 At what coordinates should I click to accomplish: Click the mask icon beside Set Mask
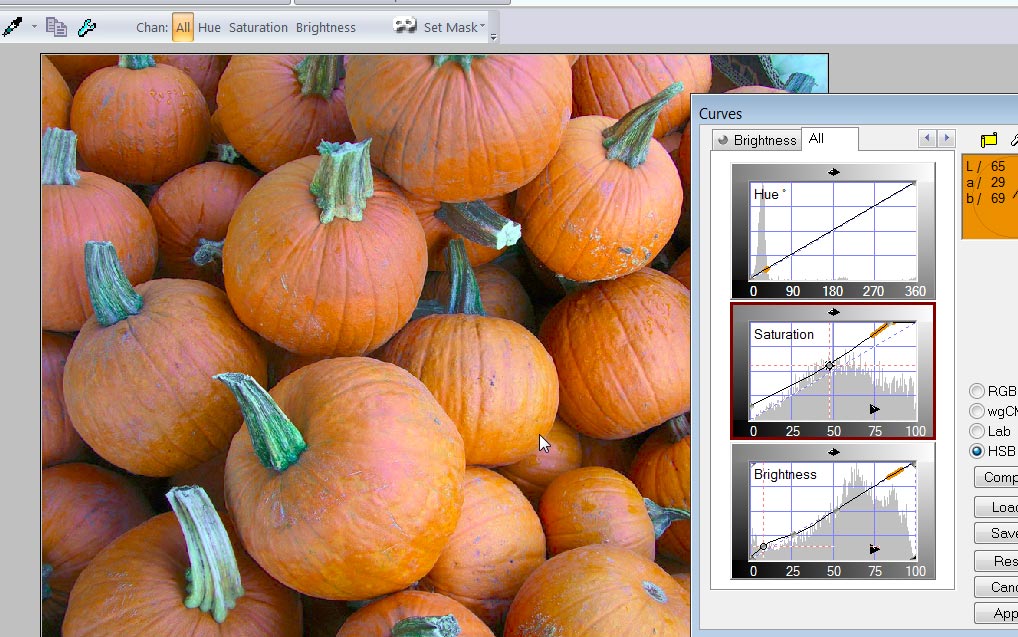[405, 26]
